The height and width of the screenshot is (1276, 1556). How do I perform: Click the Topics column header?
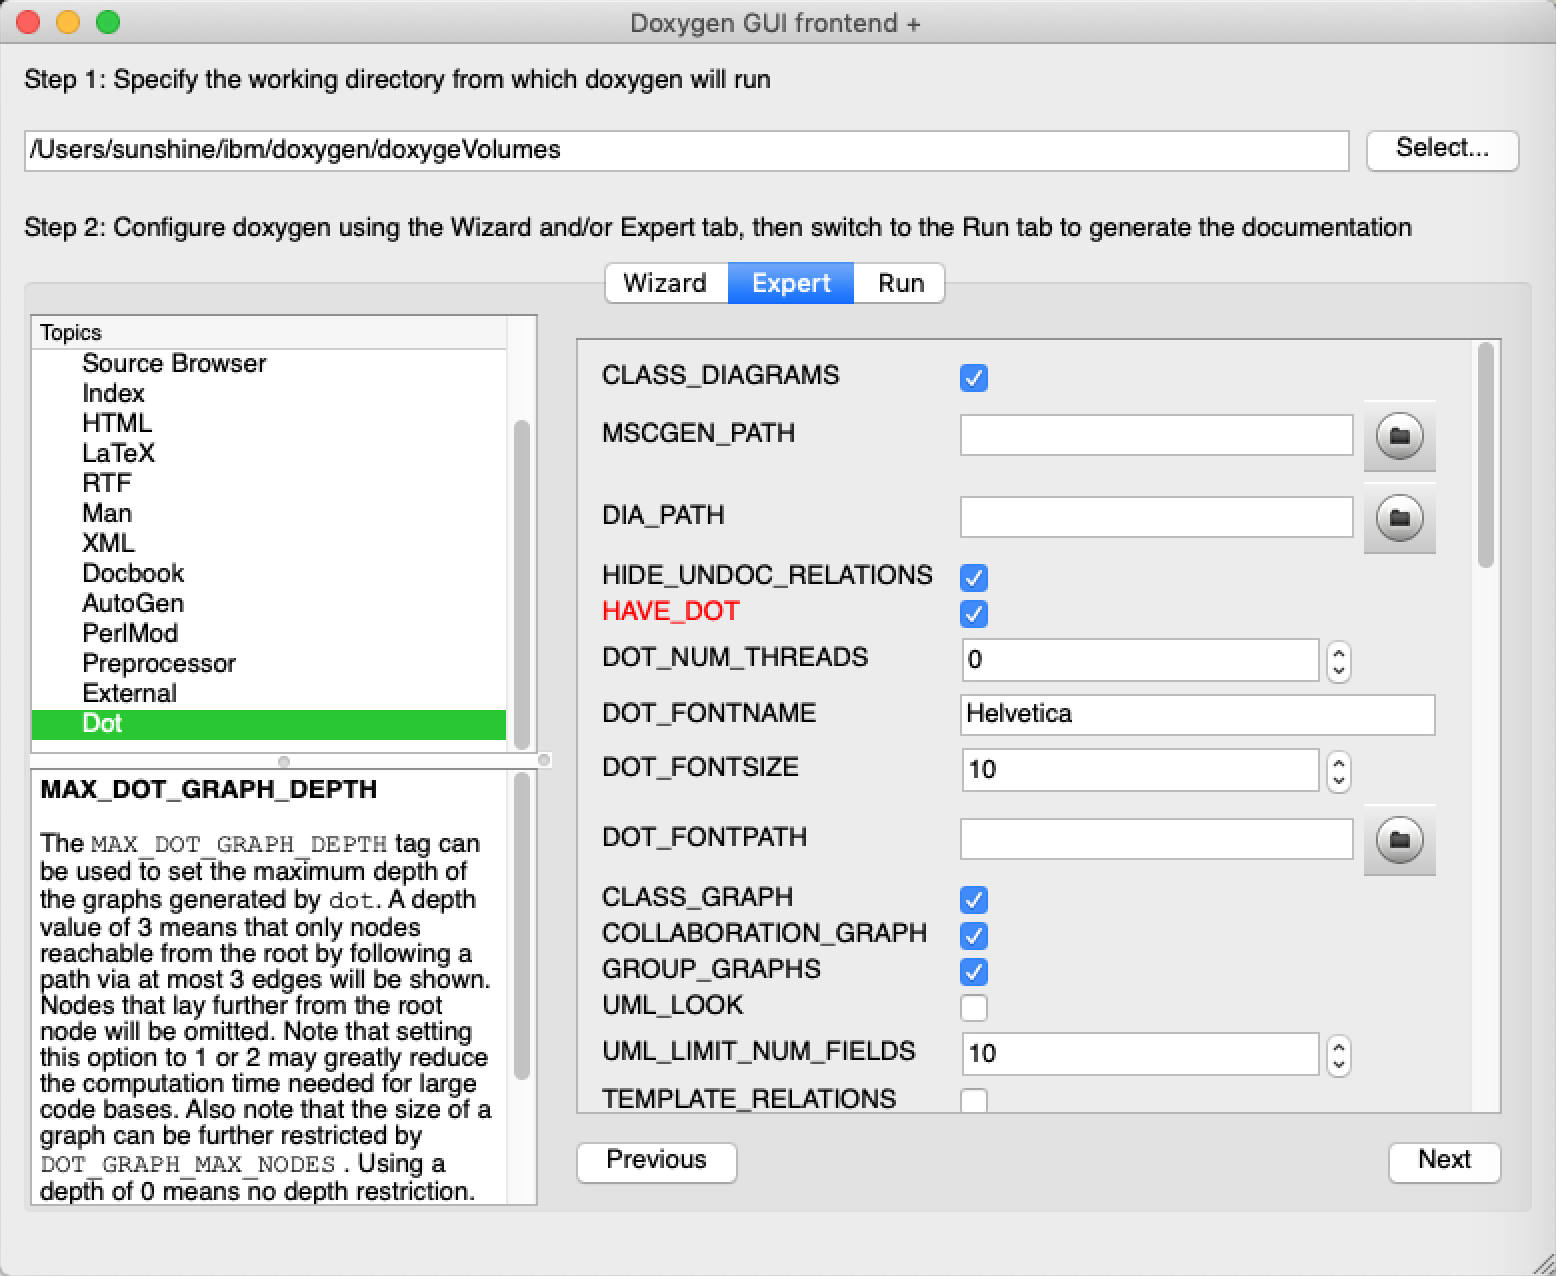pyautogui.click(x=269, y=333)
